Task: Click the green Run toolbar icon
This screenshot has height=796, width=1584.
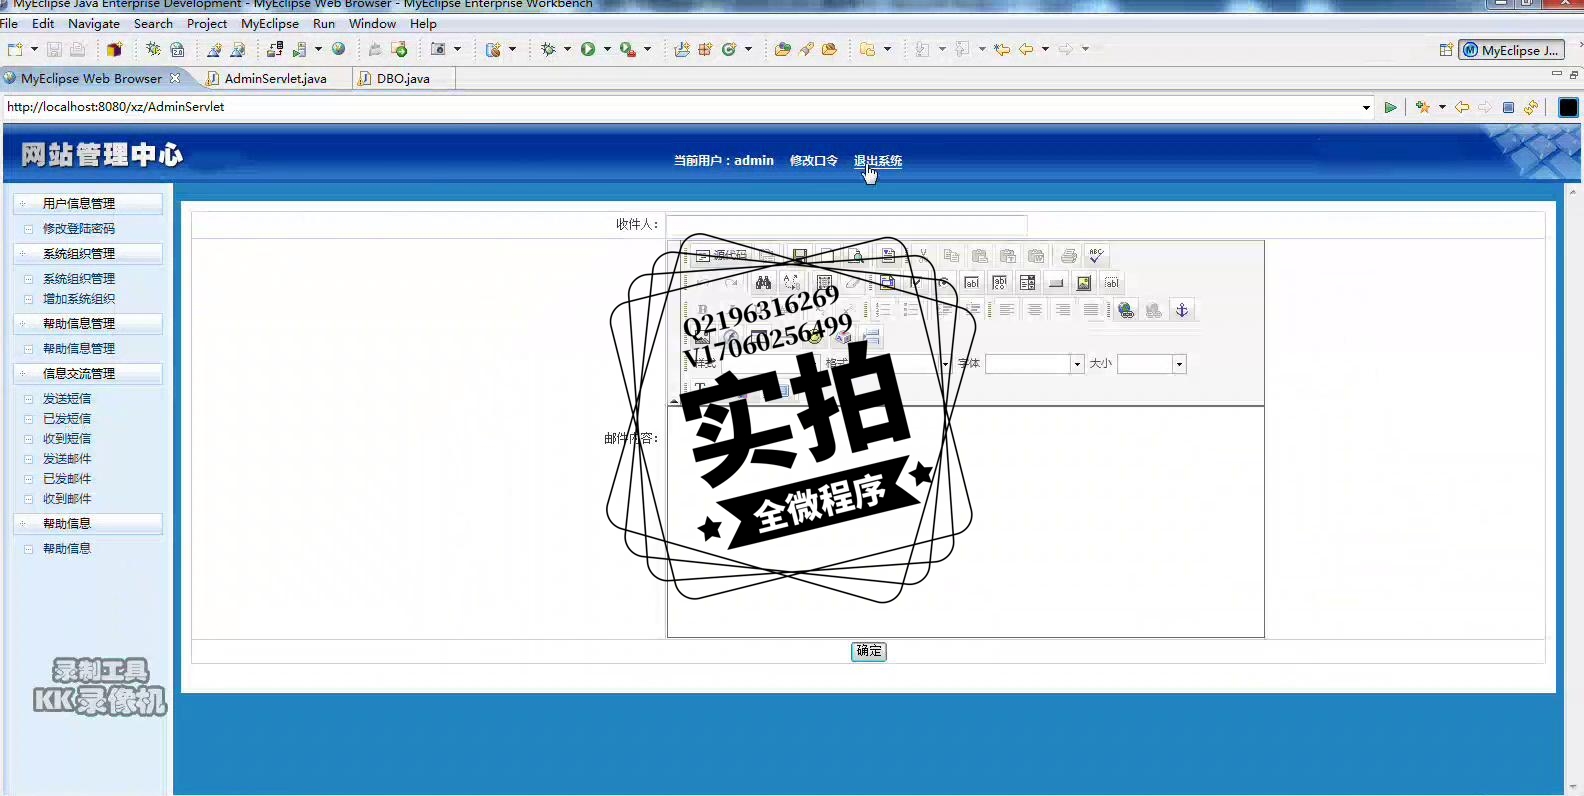Action: coord(588,49)
